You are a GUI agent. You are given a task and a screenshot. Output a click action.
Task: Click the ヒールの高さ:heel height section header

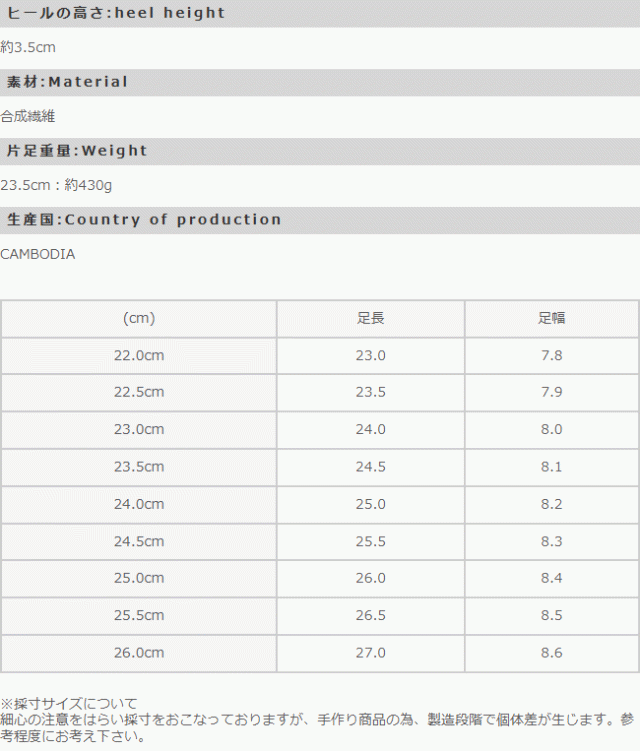click(x=116, y=14)
